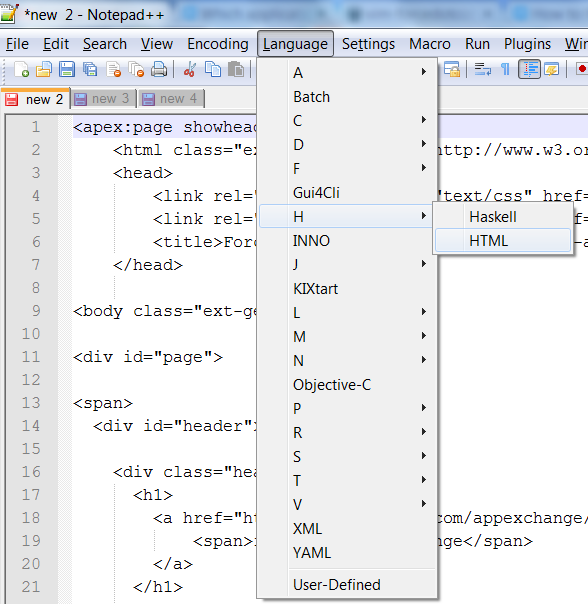Expand the S languages submenu
588x604 pixels.
coord(348,456)
